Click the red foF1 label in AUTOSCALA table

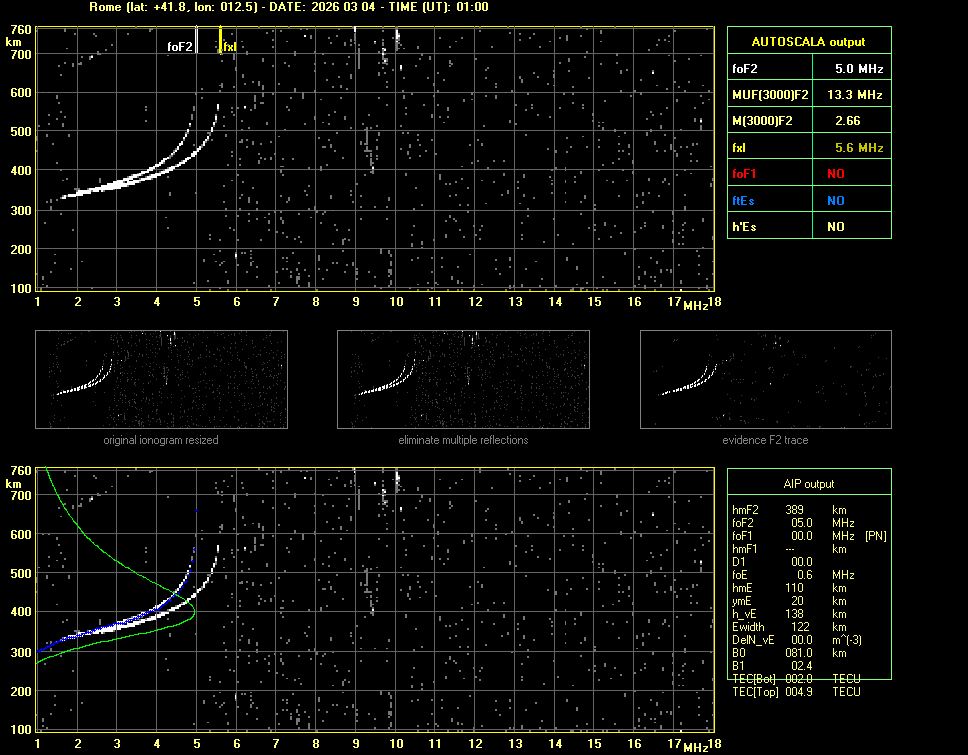[x=746, y=174]
